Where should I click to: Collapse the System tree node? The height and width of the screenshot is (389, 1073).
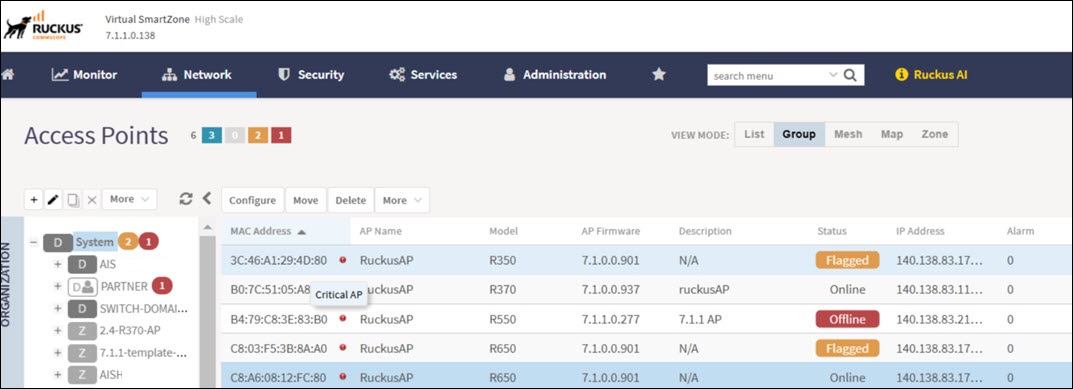pos(33,242)
